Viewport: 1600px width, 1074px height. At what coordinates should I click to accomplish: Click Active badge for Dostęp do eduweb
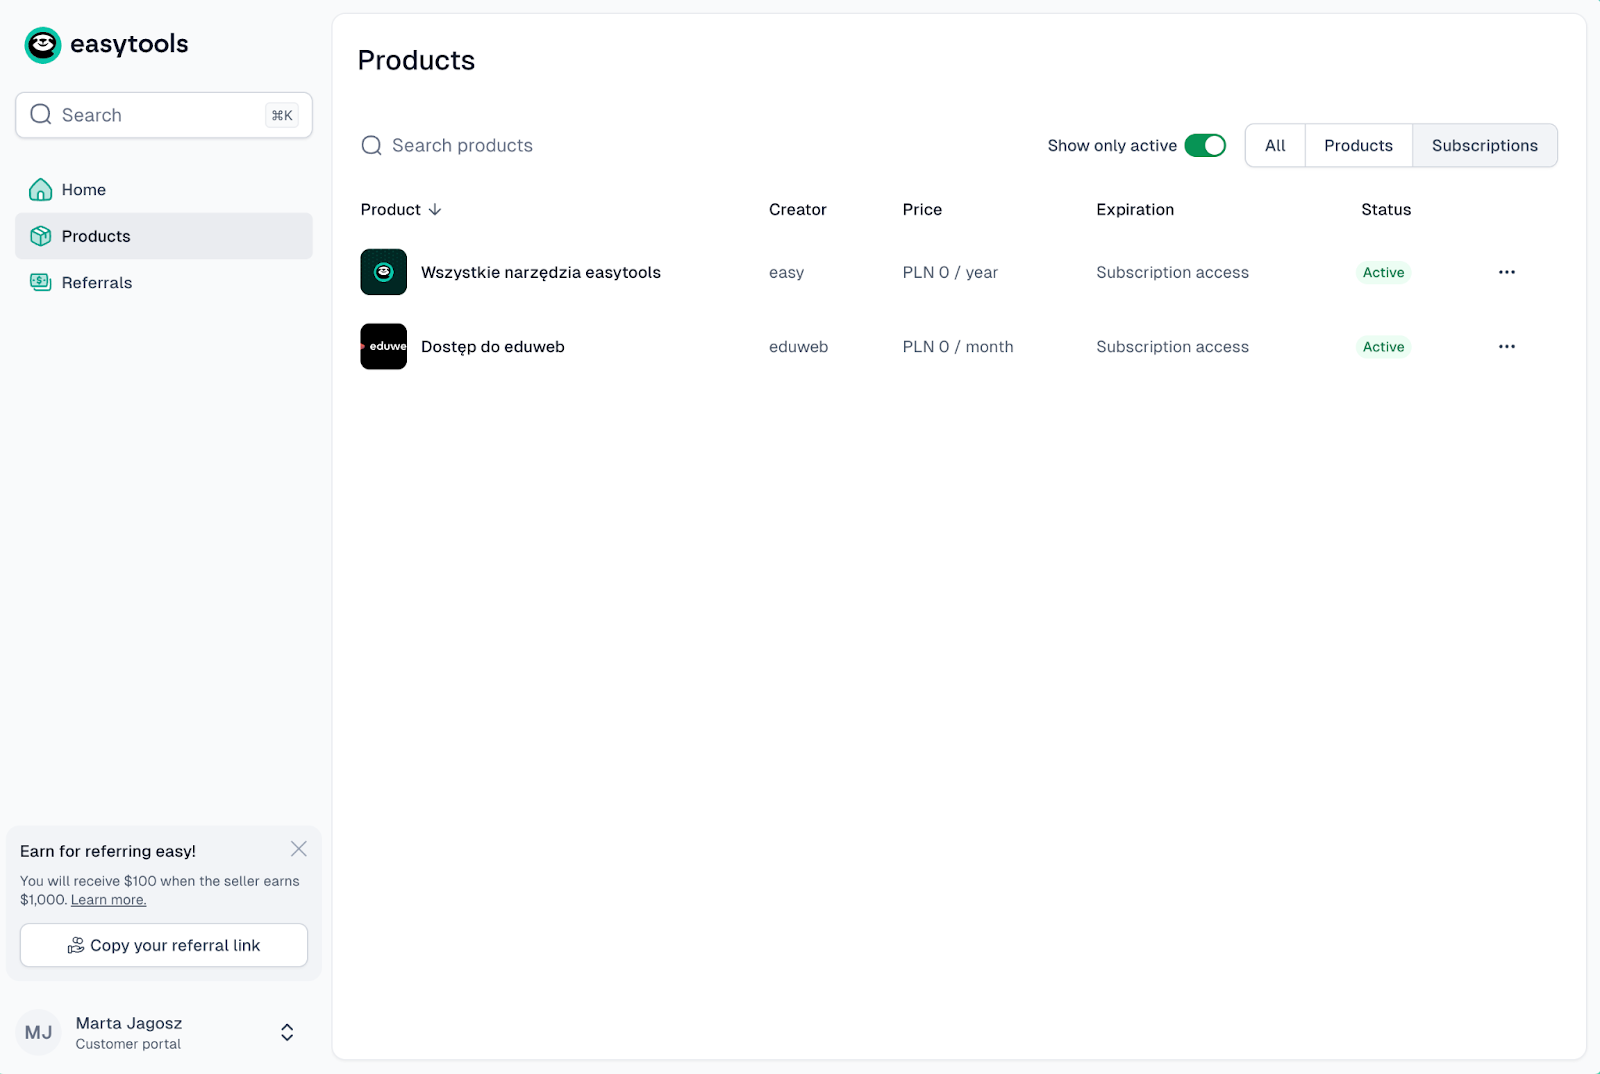coord(1384,347)
